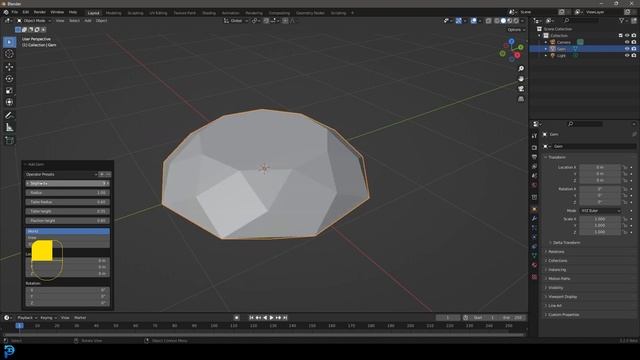This screenshot has height=360, width=640.
Task: Open the viewport Select menu
Action: [74, 20]
